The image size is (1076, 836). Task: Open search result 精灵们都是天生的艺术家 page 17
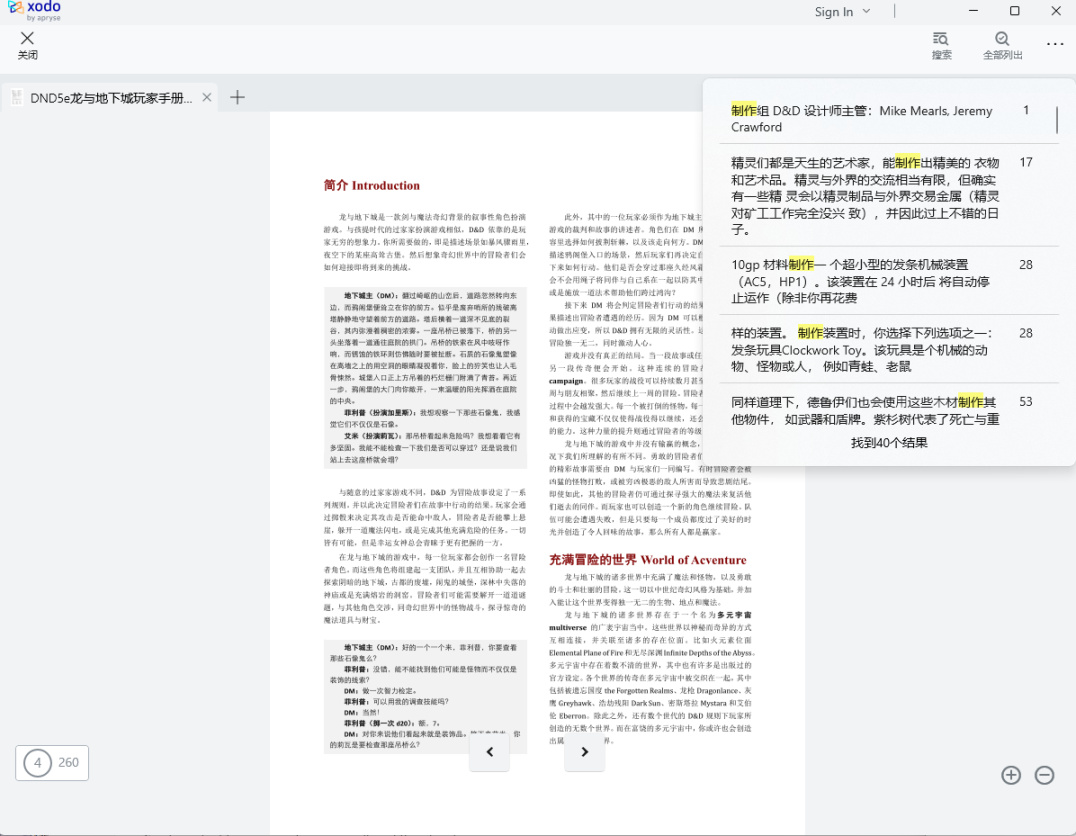point(888,196)
